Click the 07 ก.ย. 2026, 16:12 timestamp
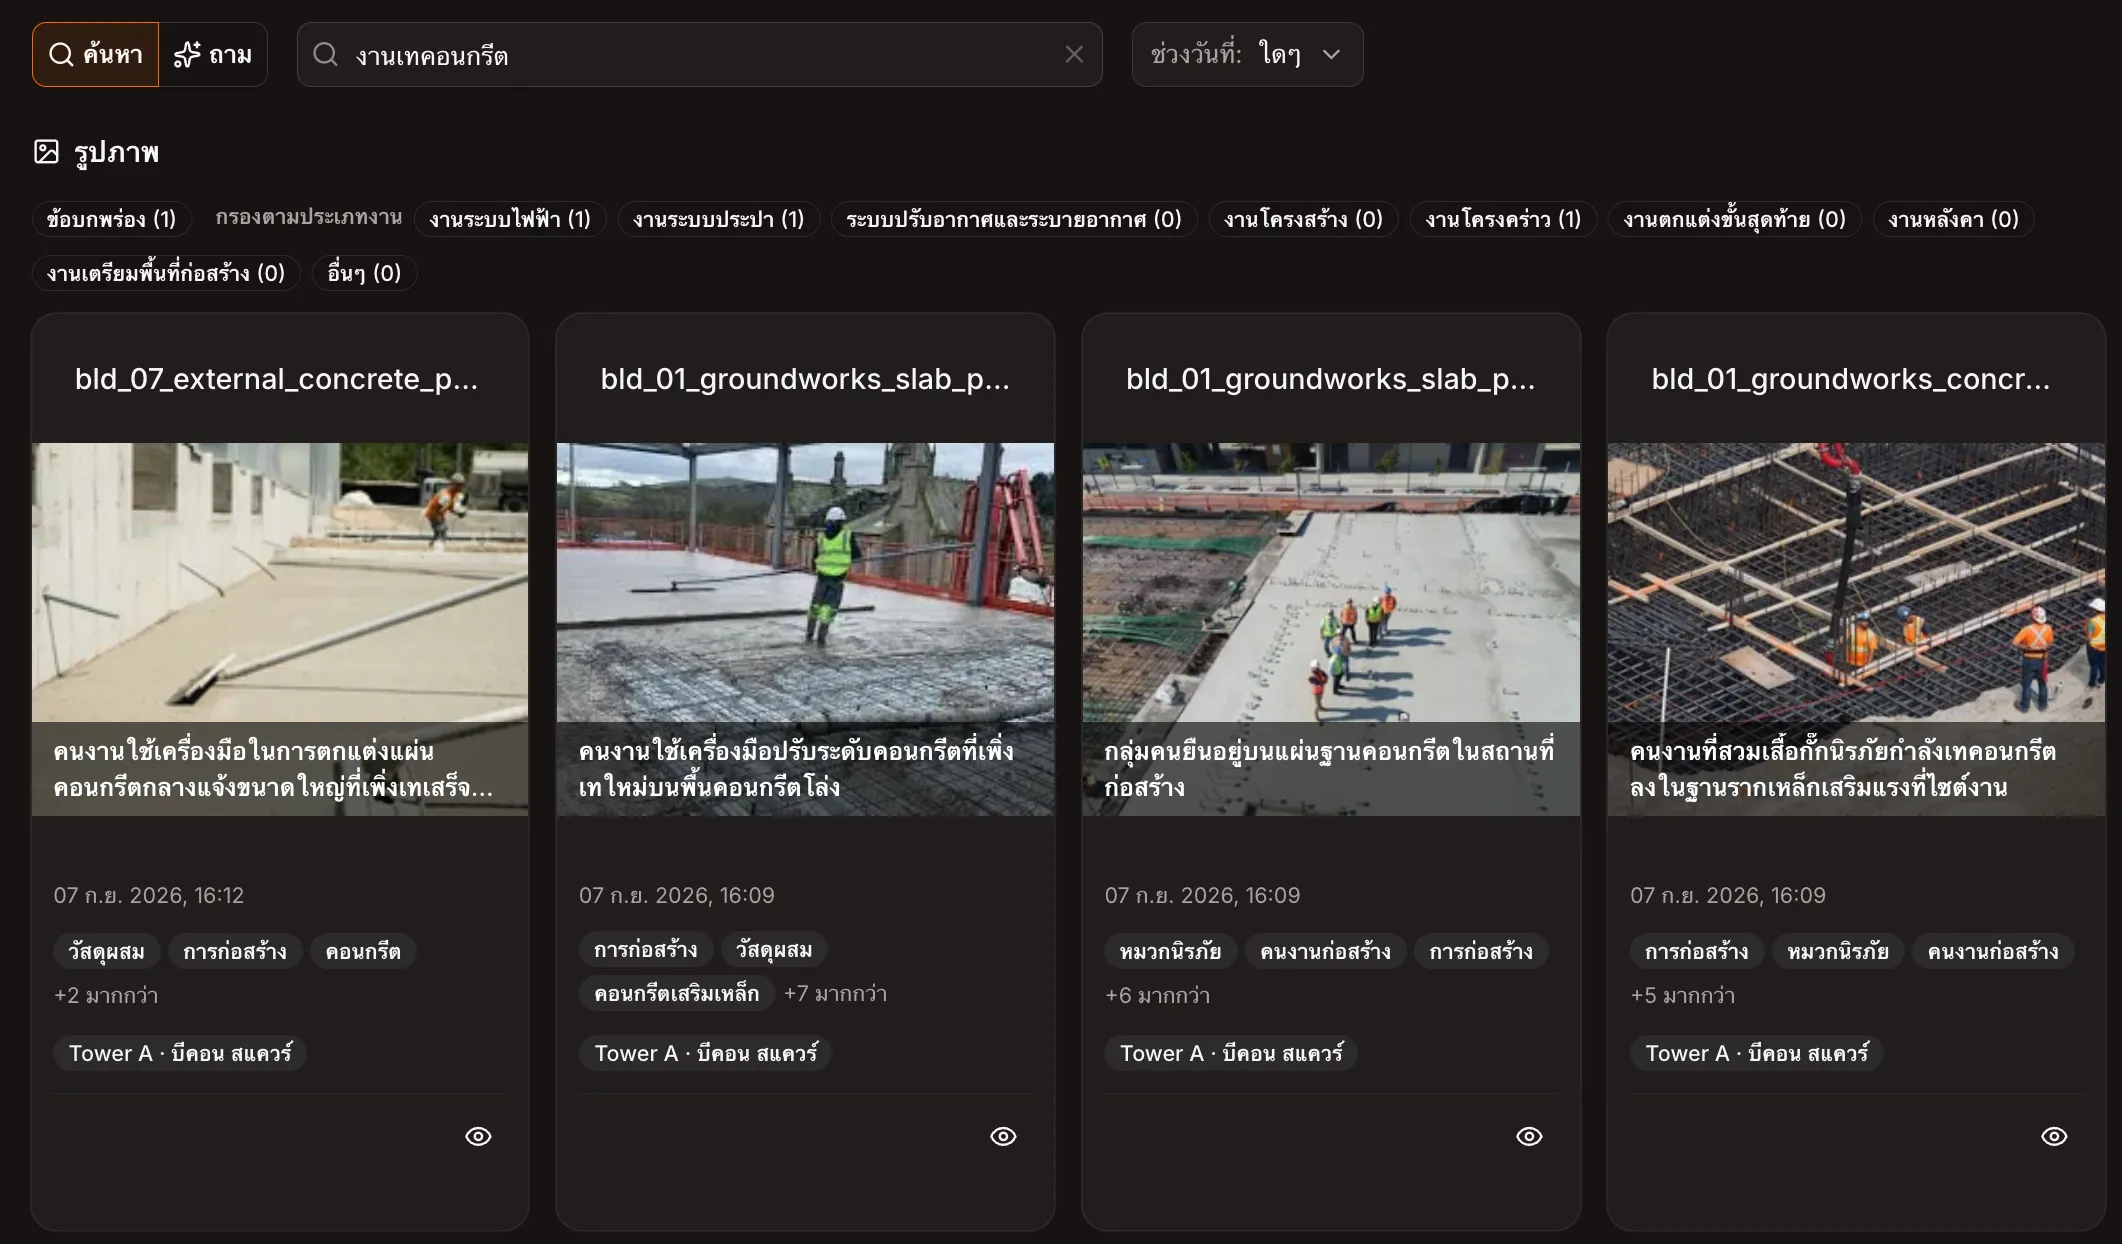This screenshot has width=2122, height=1244. [149, 895]
